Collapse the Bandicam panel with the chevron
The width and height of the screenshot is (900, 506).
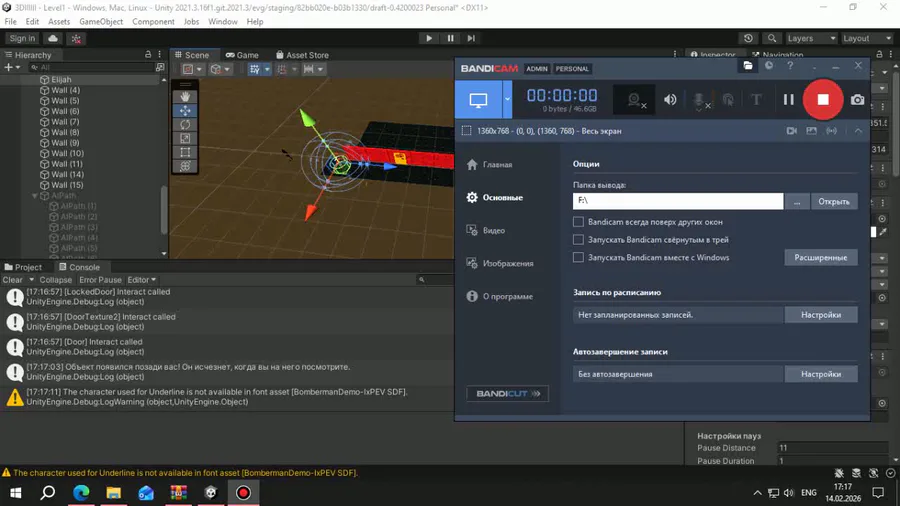858,131
